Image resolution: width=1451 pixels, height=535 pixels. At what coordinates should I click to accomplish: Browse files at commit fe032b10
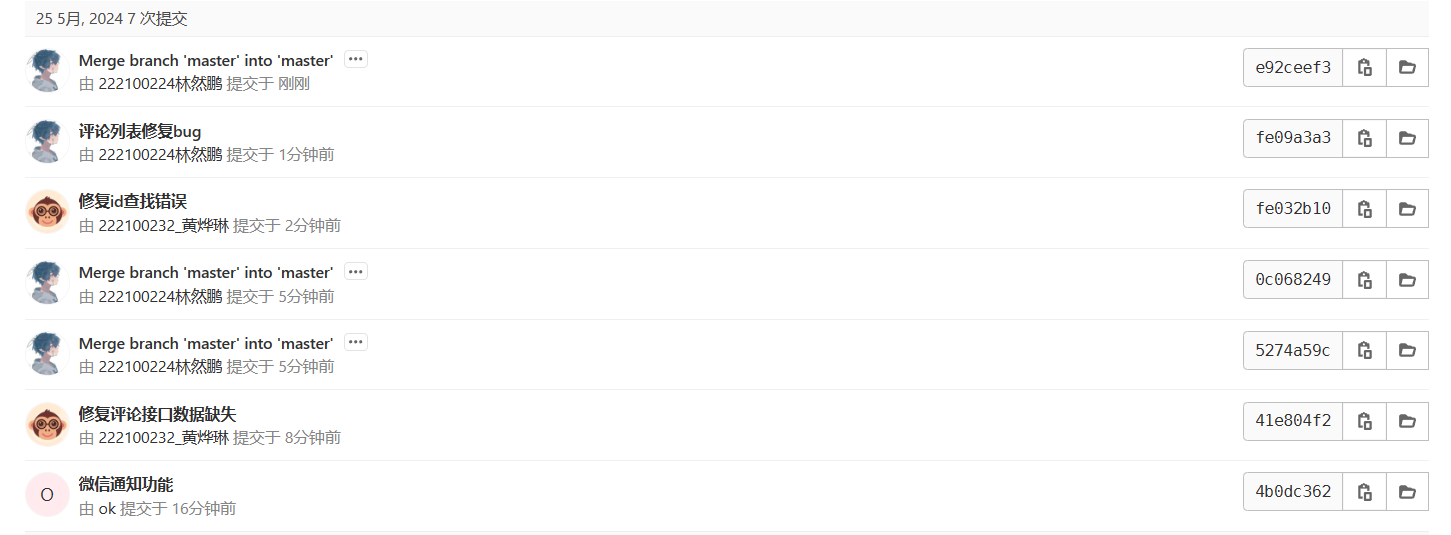1407,209
